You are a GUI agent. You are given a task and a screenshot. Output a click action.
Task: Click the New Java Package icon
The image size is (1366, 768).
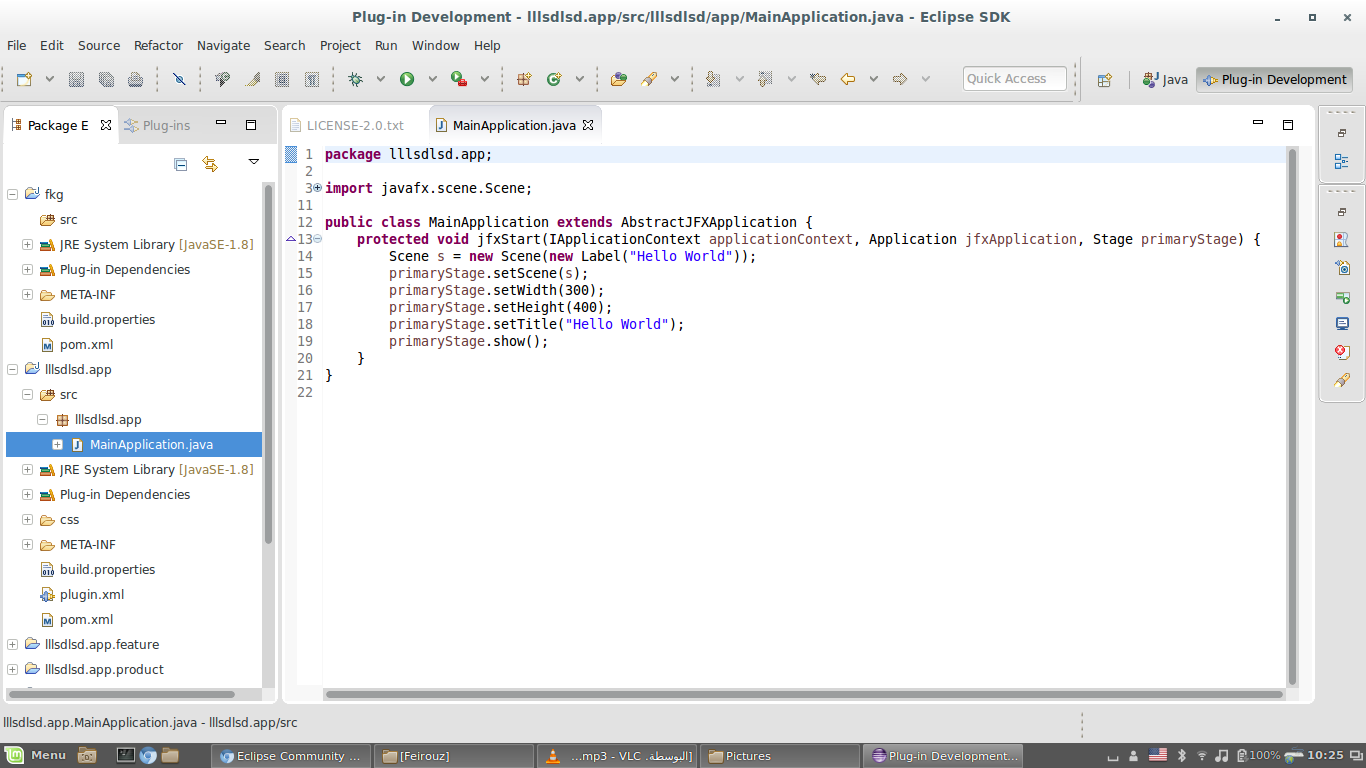pyautogui.click(x=523, y=79)
